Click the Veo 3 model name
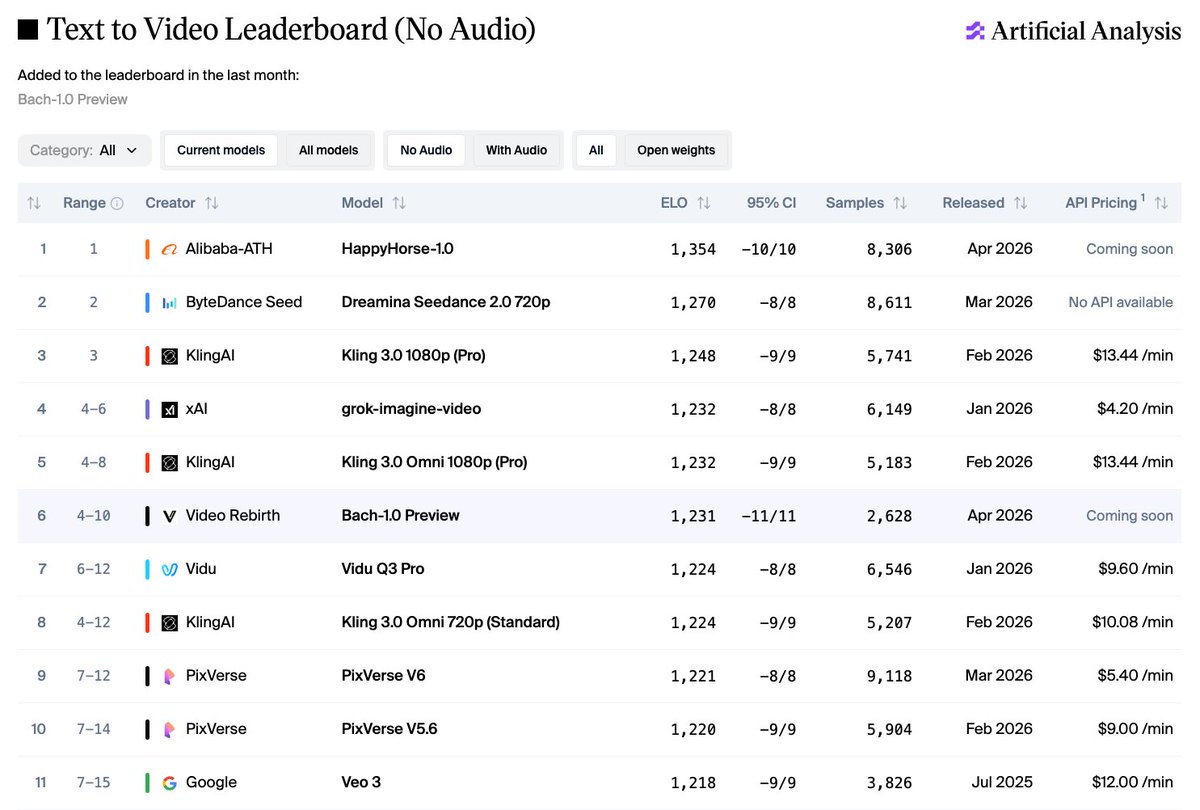 coord(361,782)
